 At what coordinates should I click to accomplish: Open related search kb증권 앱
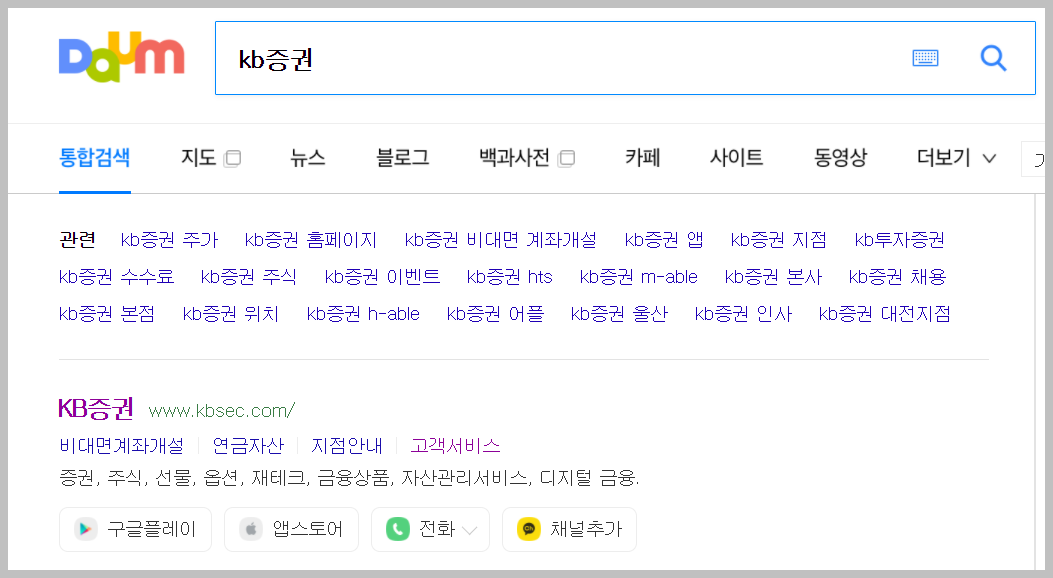click(663, 240)
